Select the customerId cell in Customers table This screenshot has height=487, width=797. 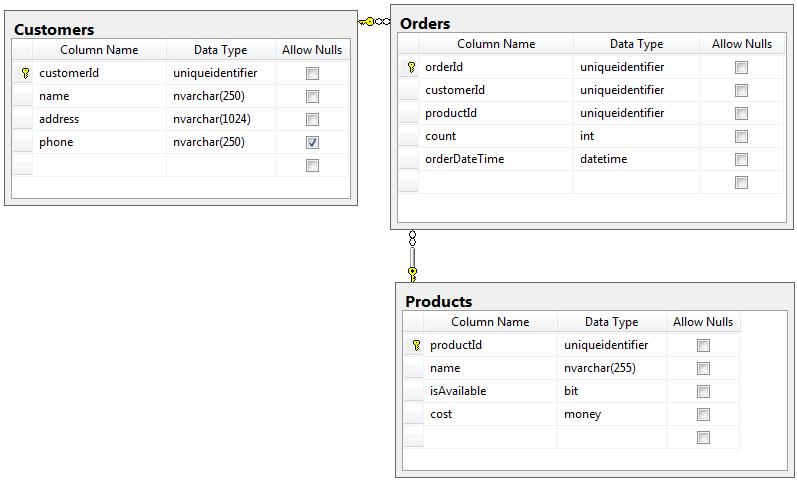point(99,73)
